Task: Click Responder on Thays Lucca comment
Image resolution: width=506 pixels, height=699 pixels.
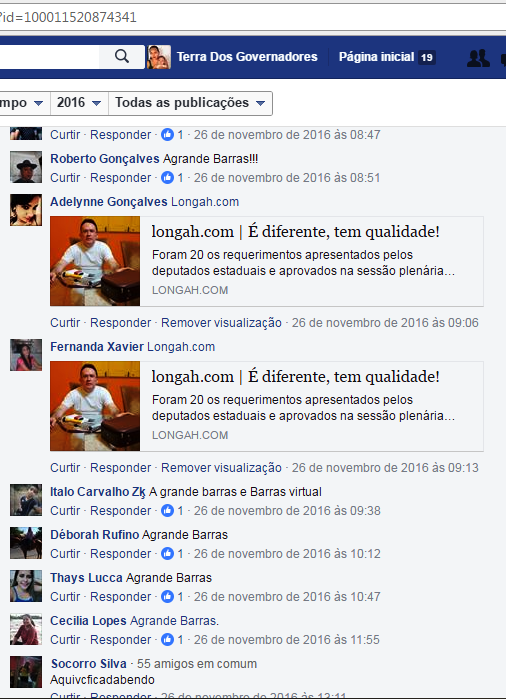Action: 120,596
